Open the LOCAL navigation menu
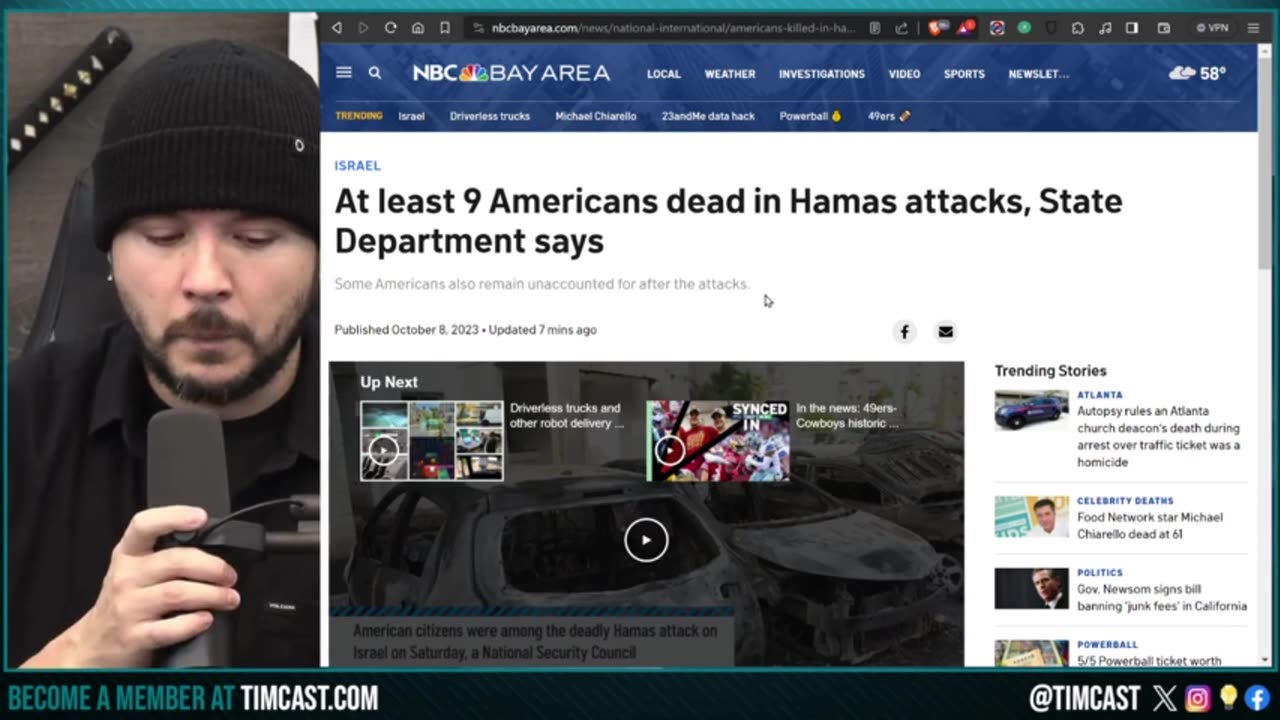Screen dimensions: 1280x720 click(x=663, y=74)
